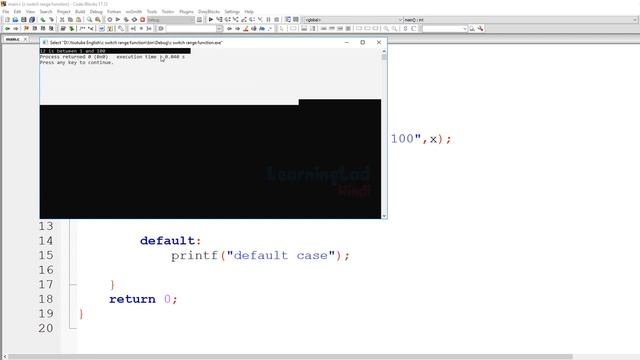The height and width of the screenshot is (360, 640).
Task: Click the Step out debug icon
Action: pyautogui.click(x=244, y=20)
